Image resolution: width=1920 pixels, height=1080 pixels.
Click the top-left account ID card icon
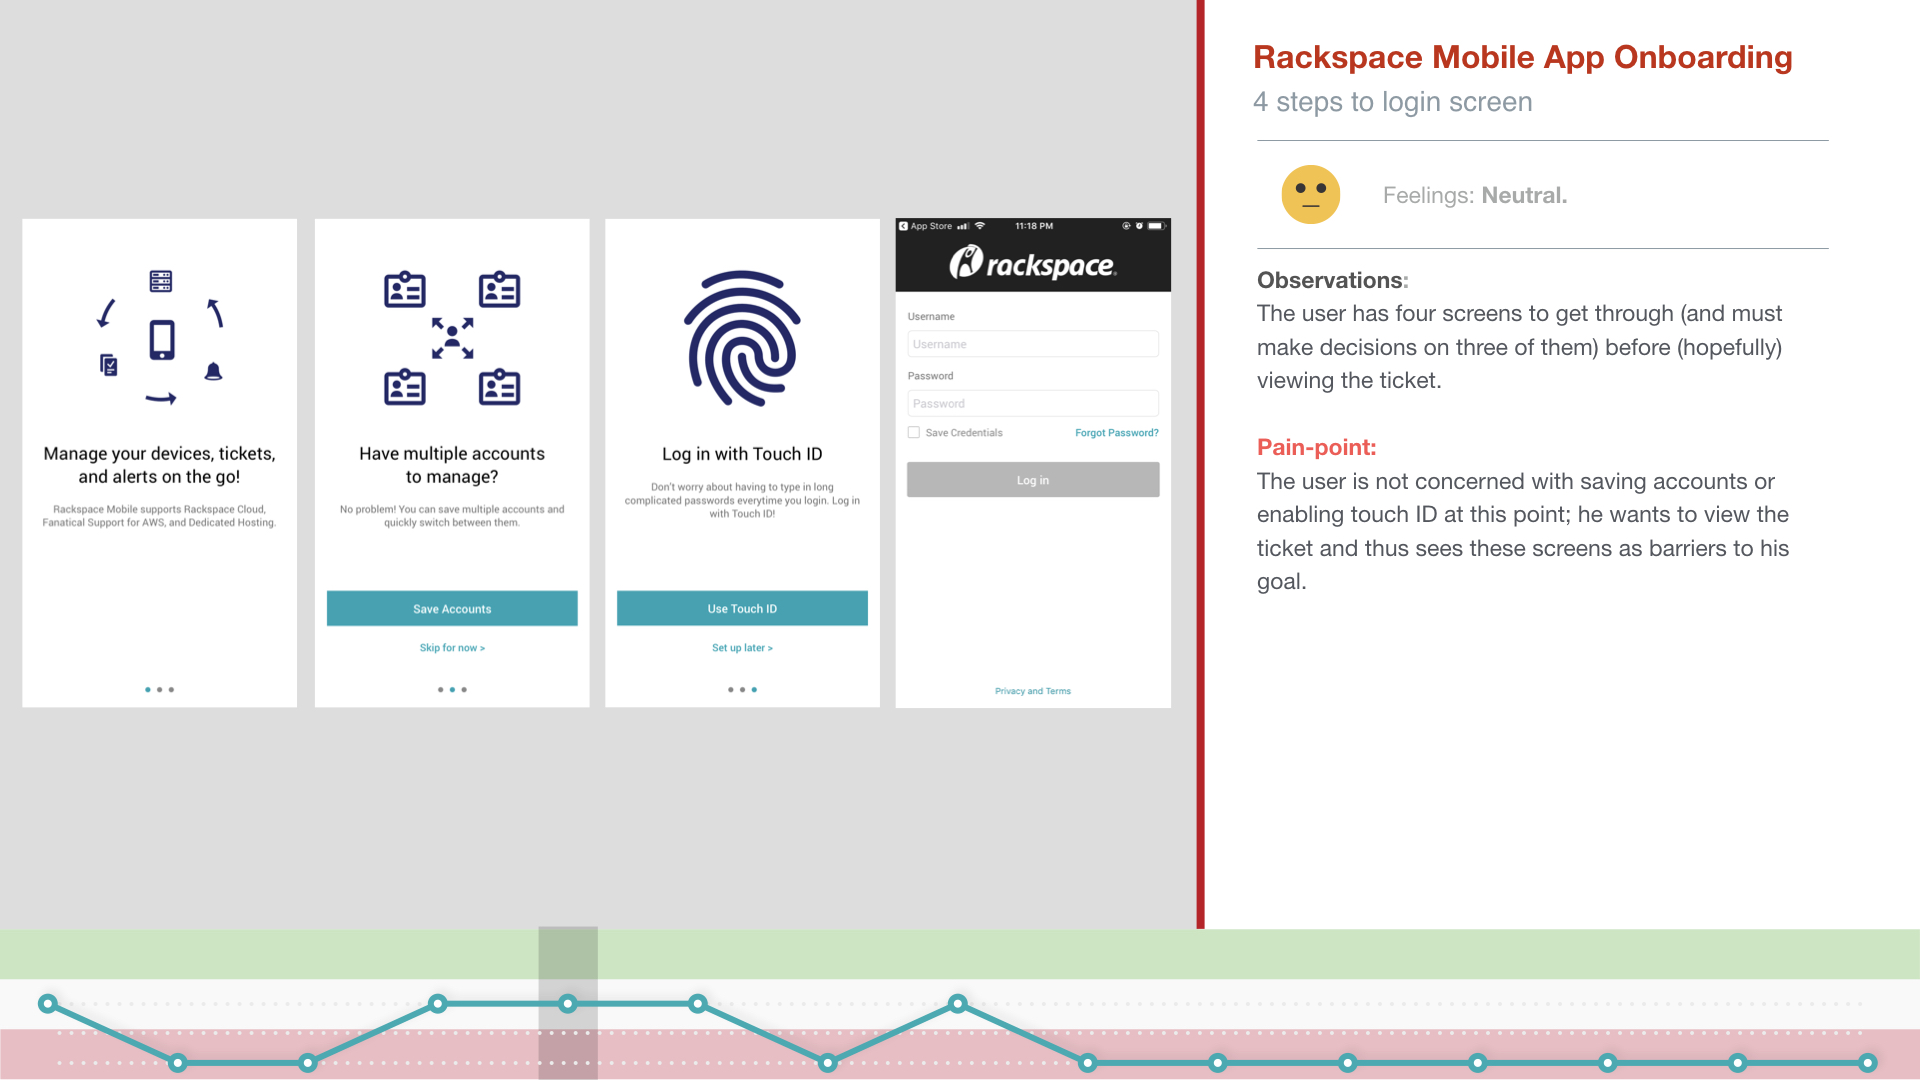tap(405, 289)
